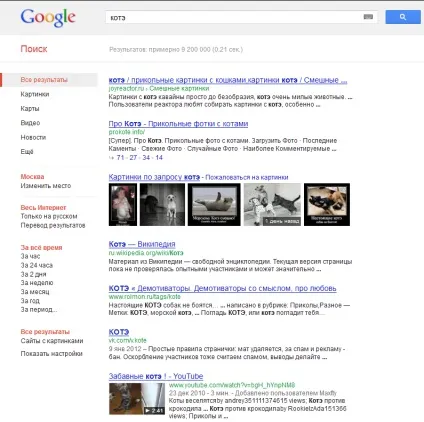Open За период... custom date range

39,310
